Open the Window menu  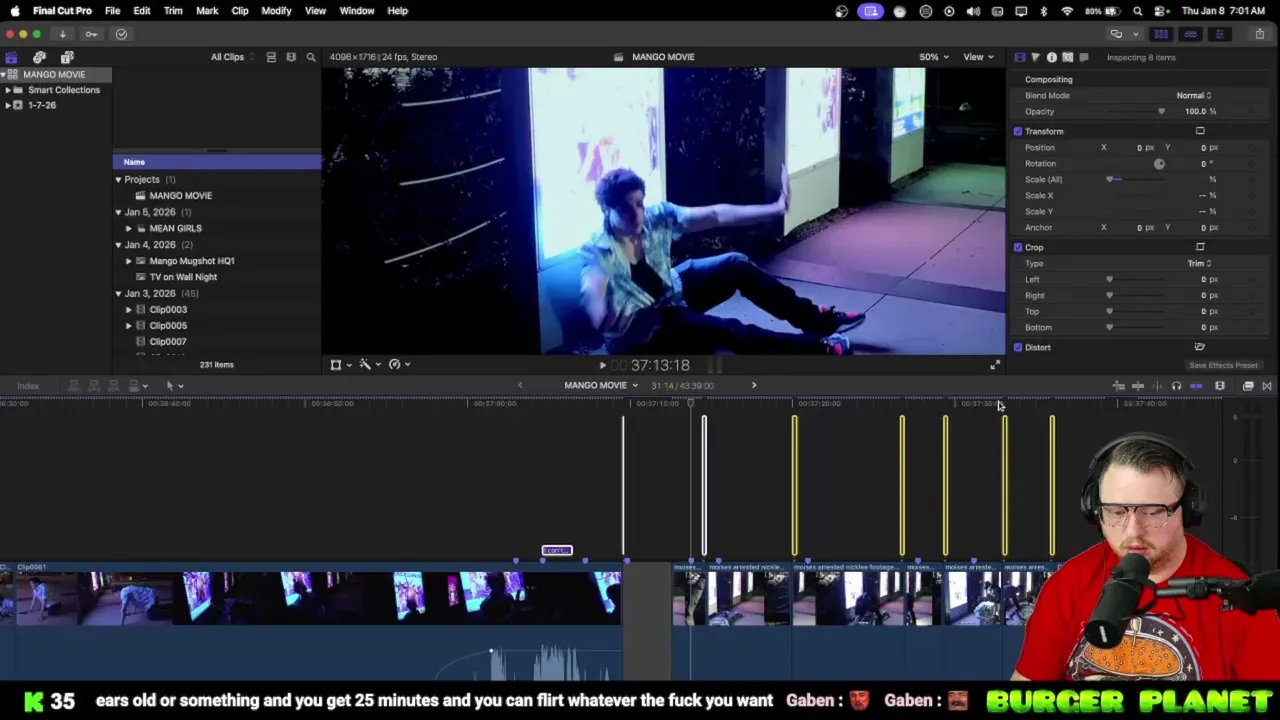tap(356, 11)
